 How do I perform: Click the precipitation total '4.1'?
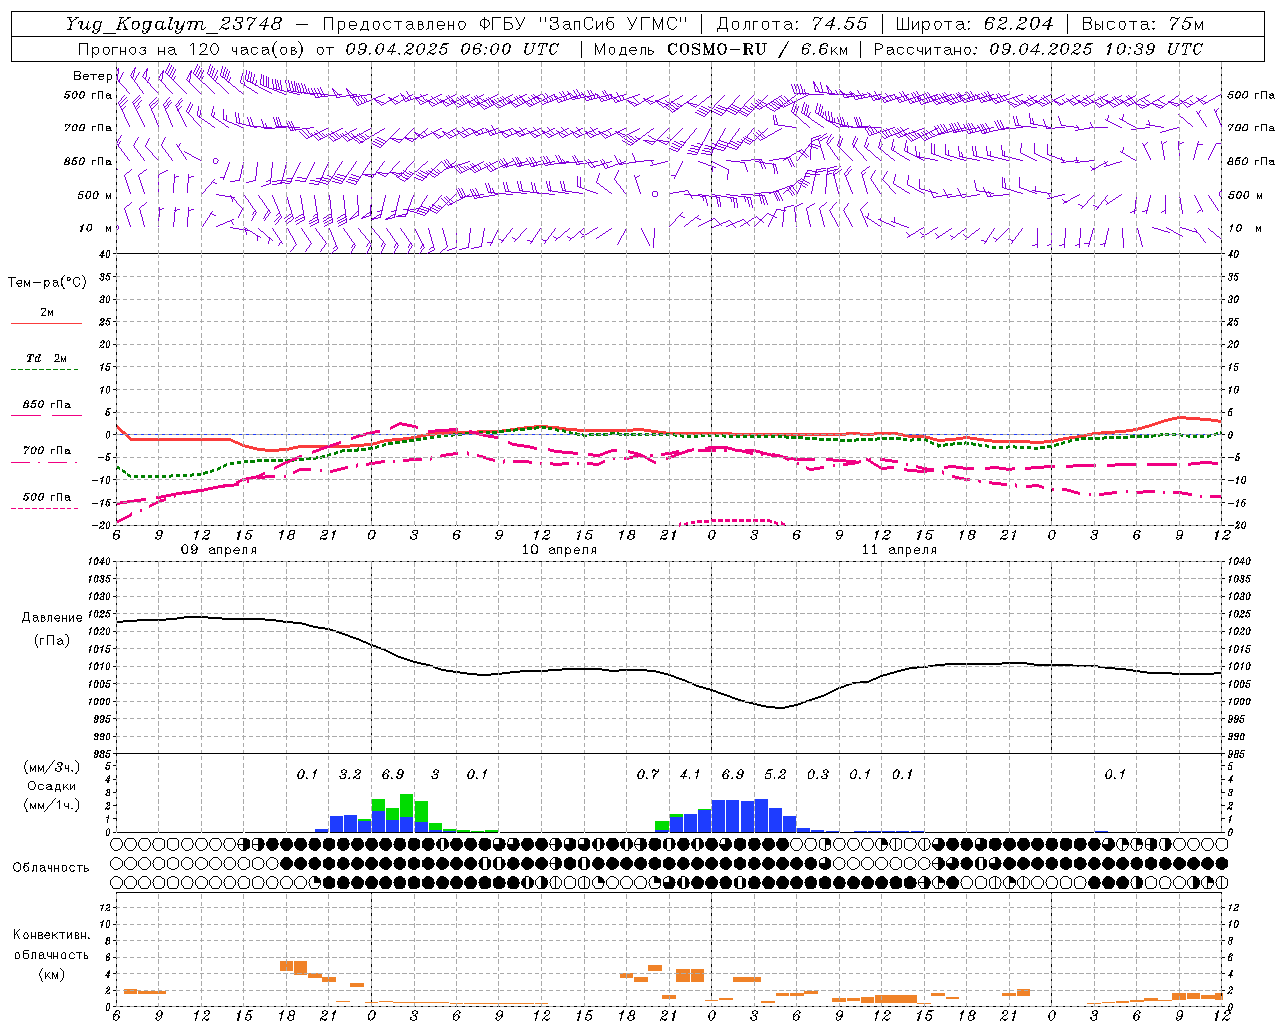point(690,775)
